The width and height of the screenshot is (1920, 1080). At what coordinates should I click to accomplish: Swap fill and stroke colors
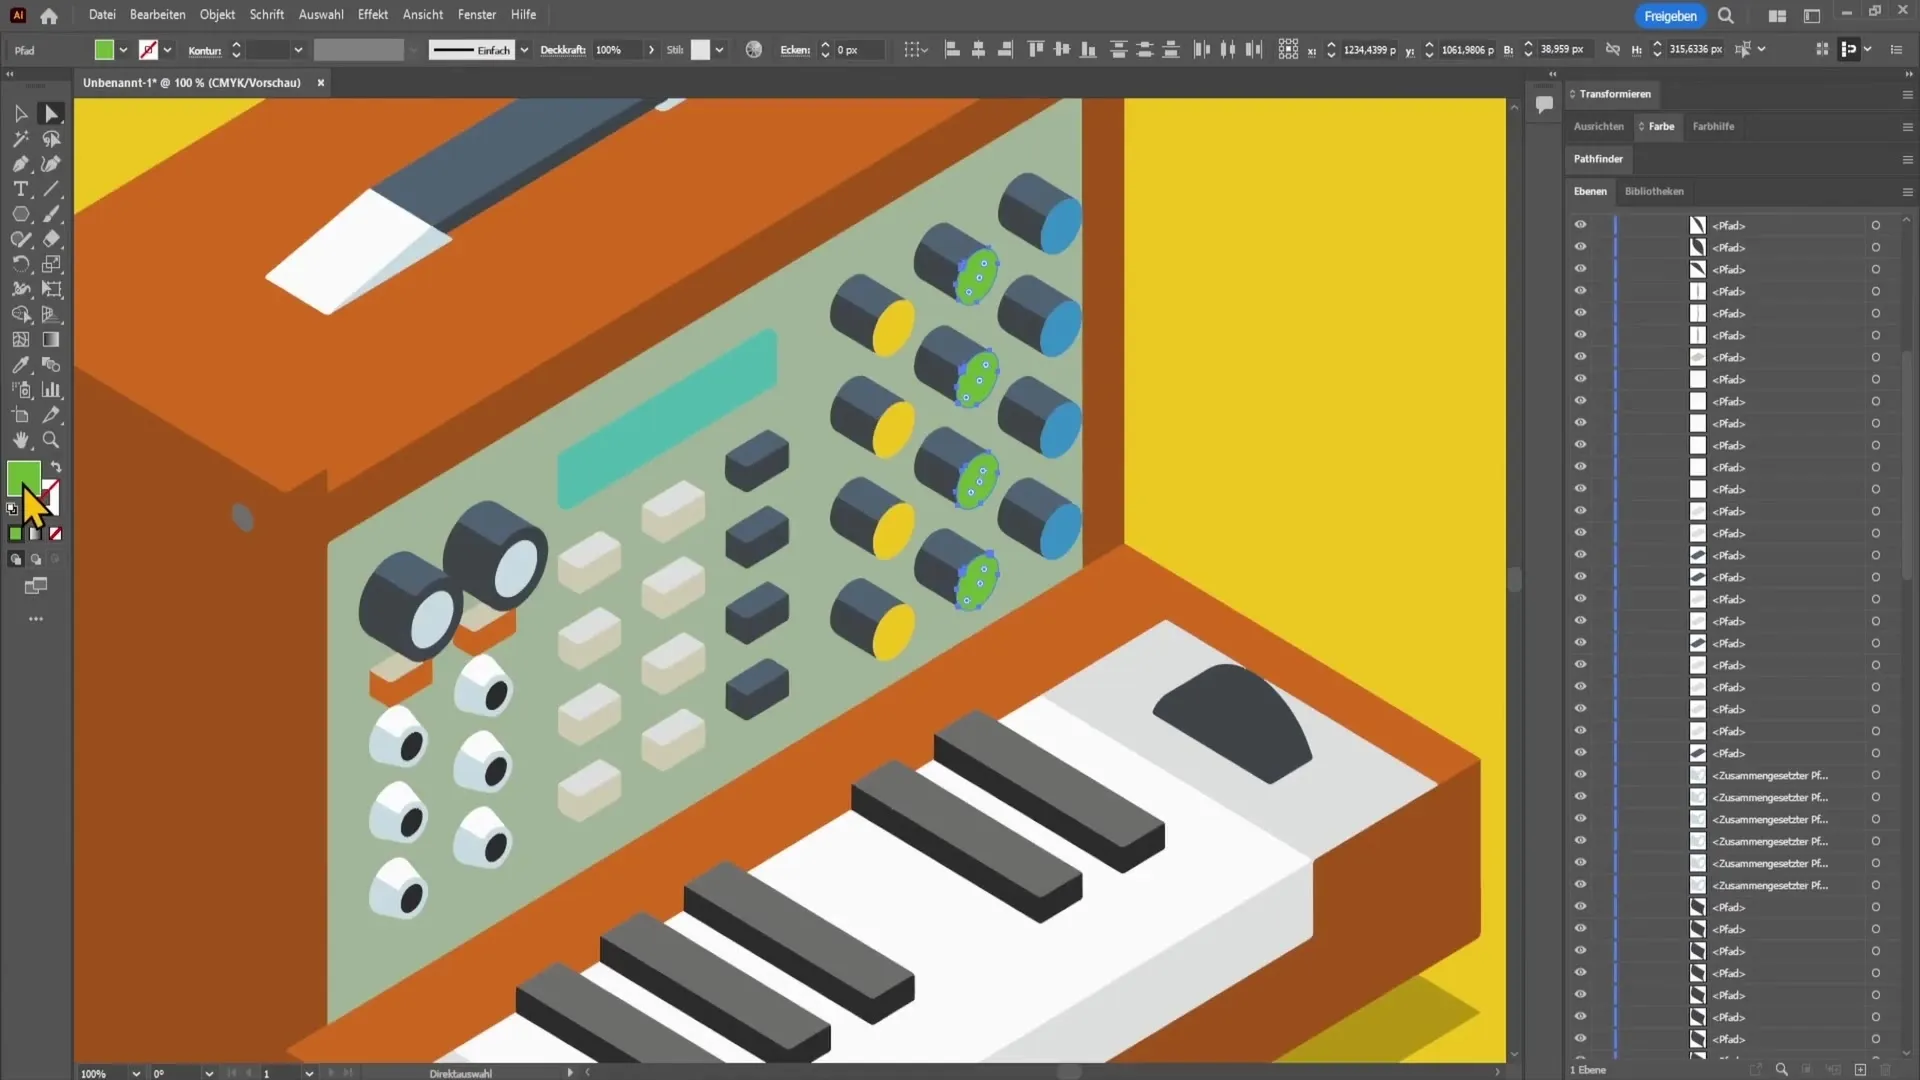pyautogui.click(x=56, y=467)
